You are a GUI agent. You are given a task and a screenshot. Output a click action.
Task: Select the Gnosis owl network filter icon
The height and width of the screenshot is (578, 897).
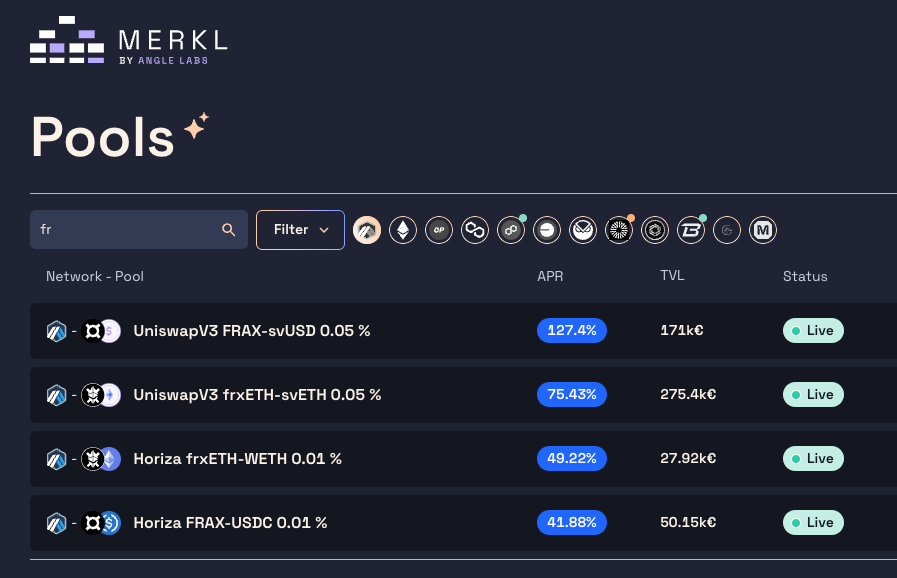583,230
